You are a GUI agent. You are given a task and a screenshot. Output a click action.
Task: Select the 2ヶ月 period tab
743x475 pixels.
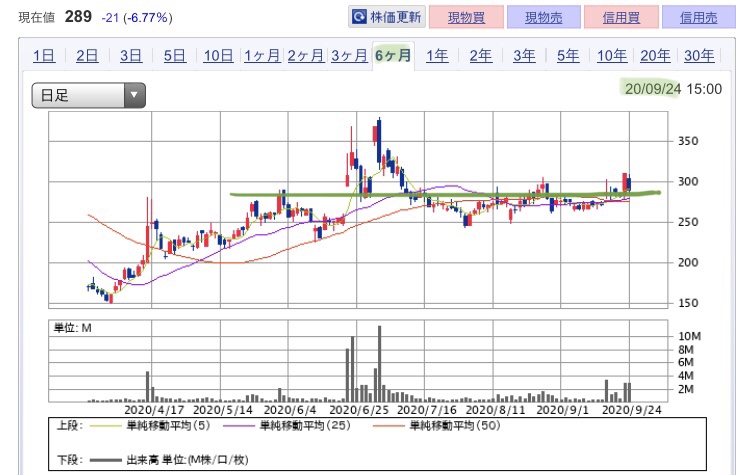click(306, 56)
